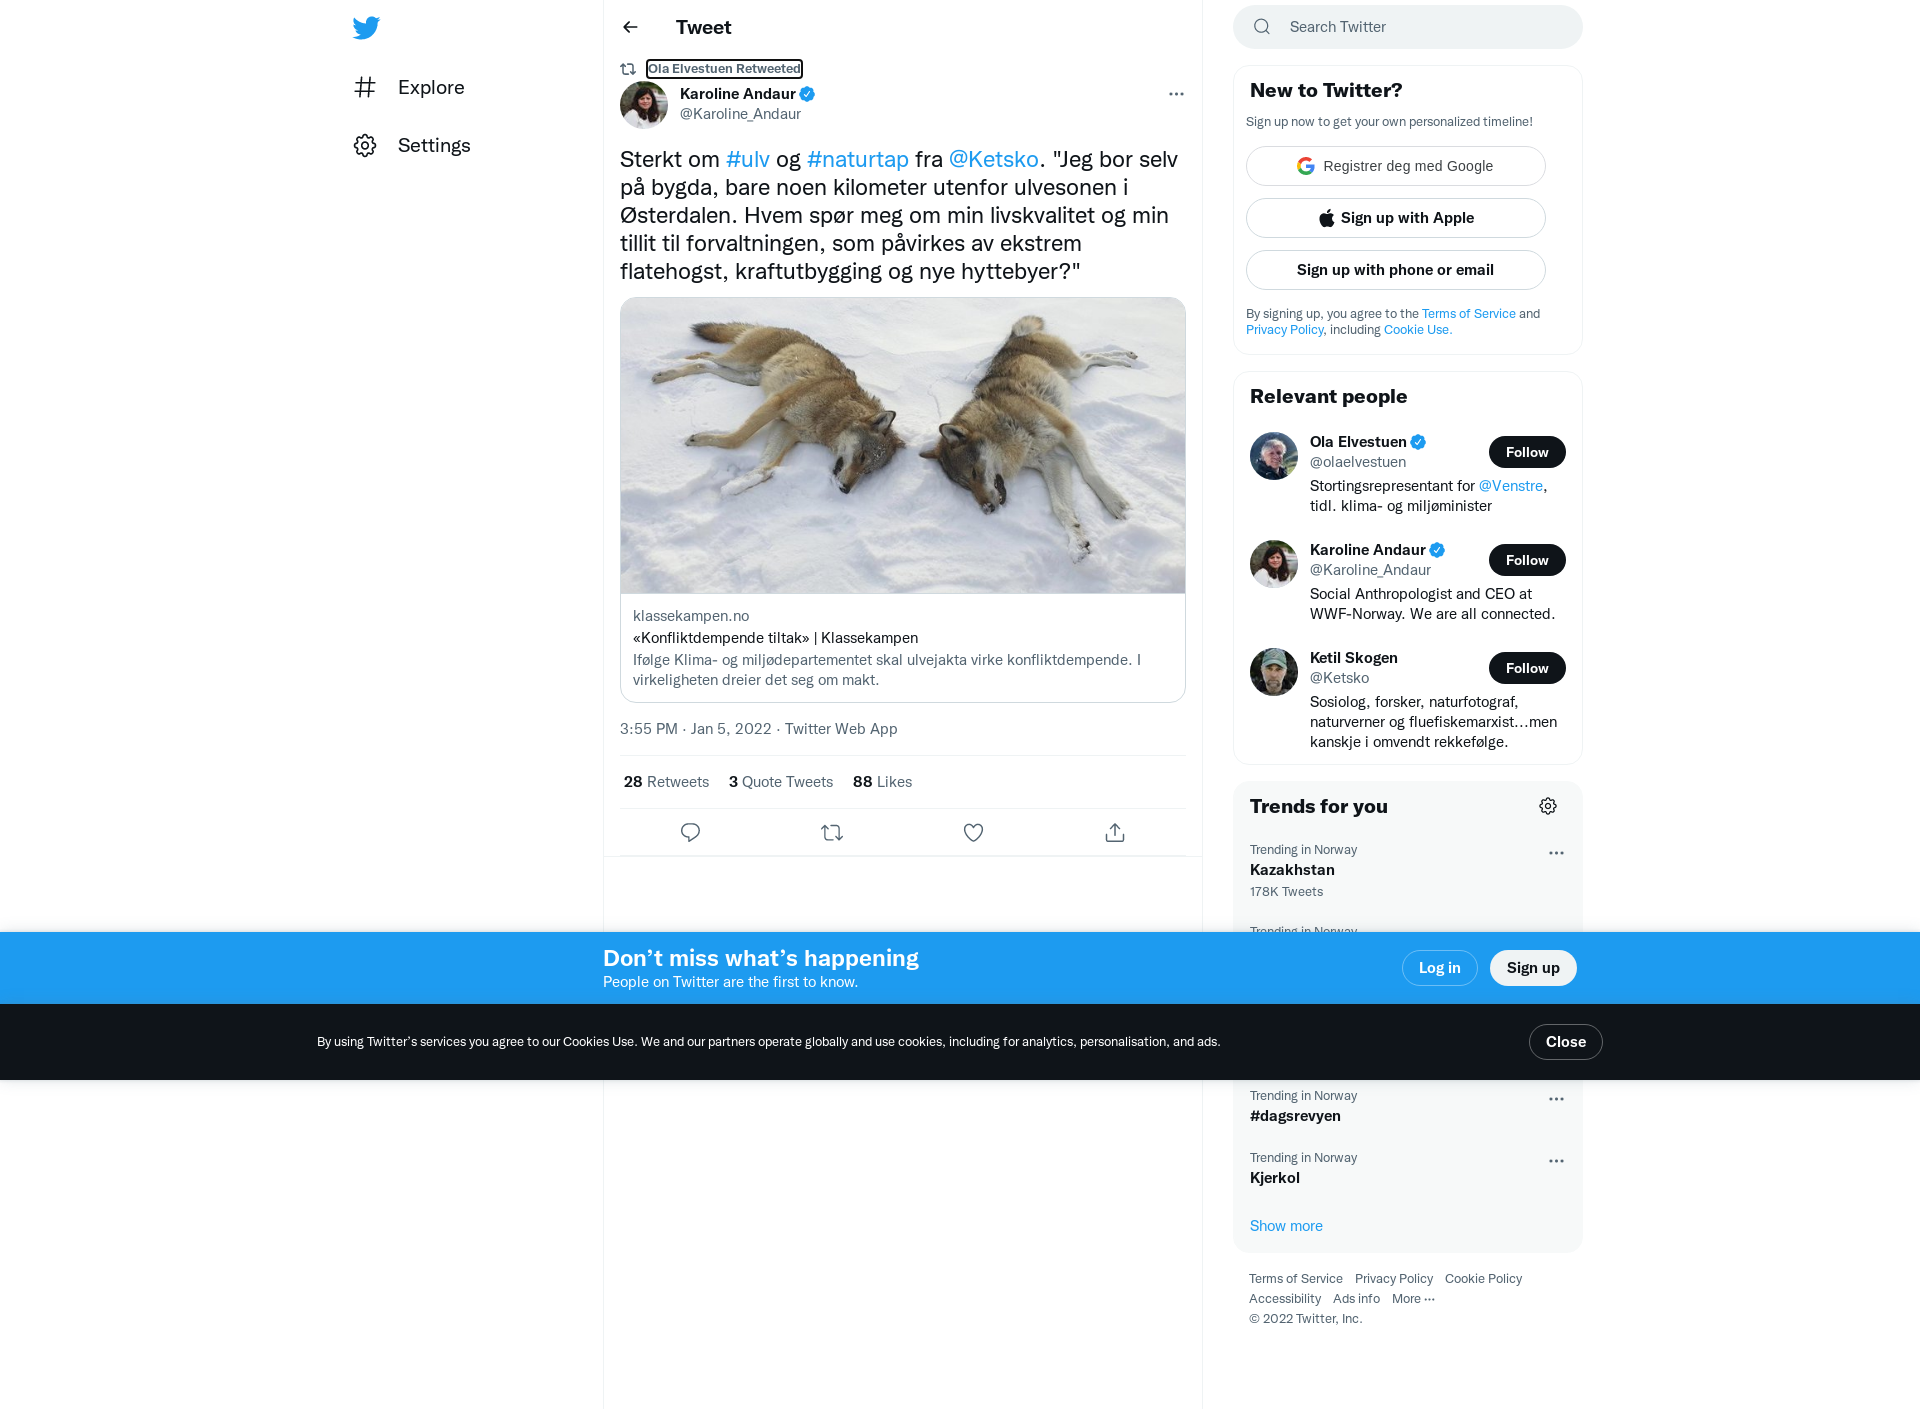Click Sign up with Apple
This screenshot has width=1920, height=1409.
click(x=1396, y=218)
